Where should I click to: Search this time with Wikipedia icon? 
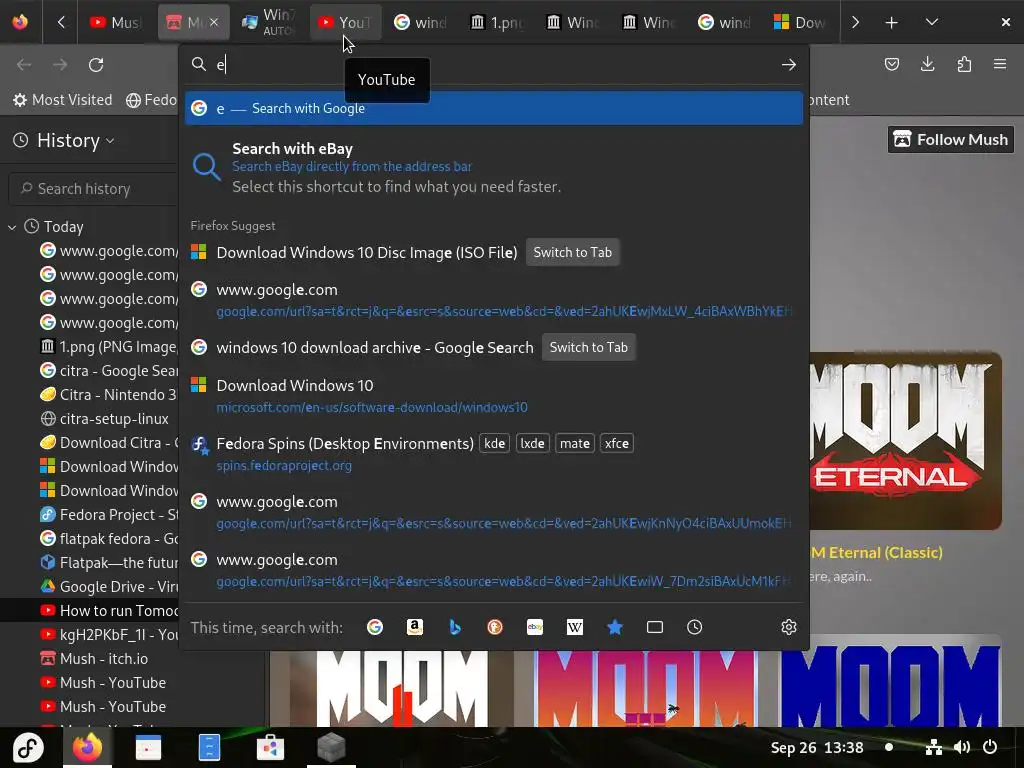pyautogui.click(x=575, y=628)
